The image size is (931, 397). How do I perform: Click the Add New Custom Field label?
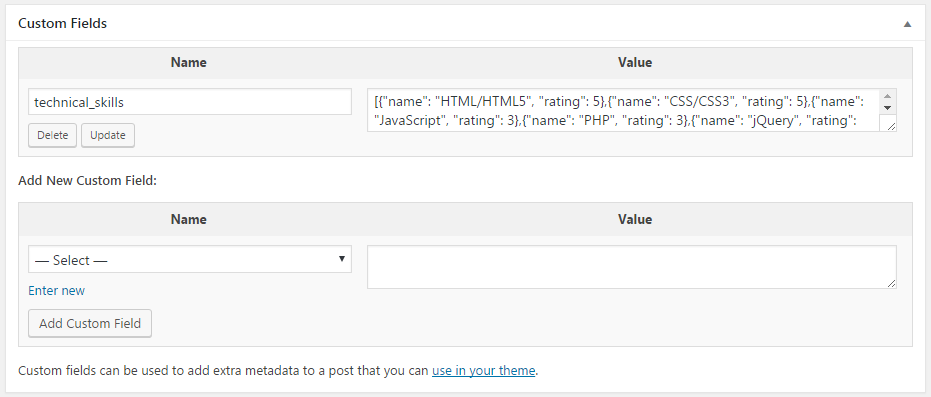click(87, 181)
